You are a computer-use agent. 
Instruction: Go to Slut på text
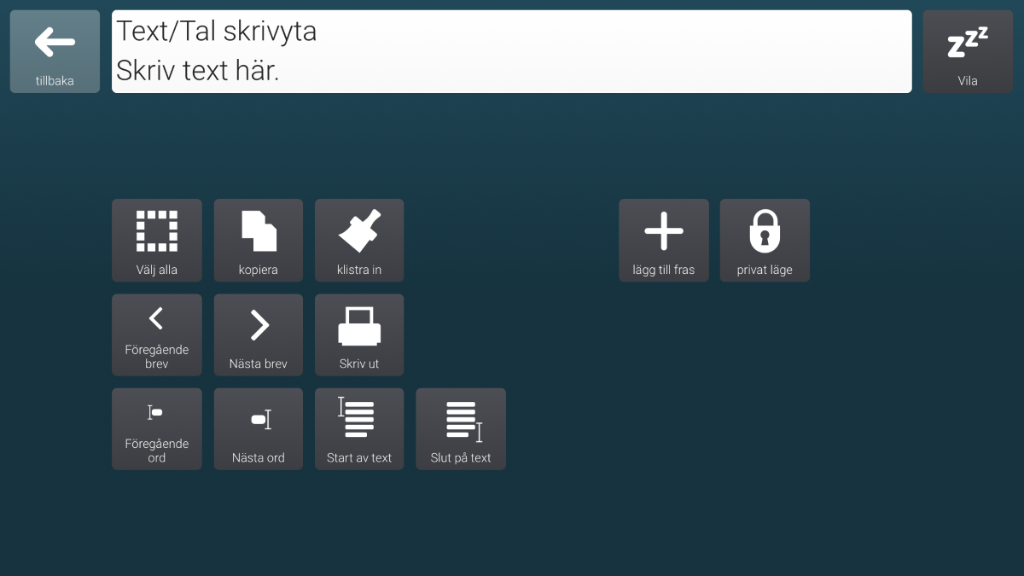[x=460, y=429]
